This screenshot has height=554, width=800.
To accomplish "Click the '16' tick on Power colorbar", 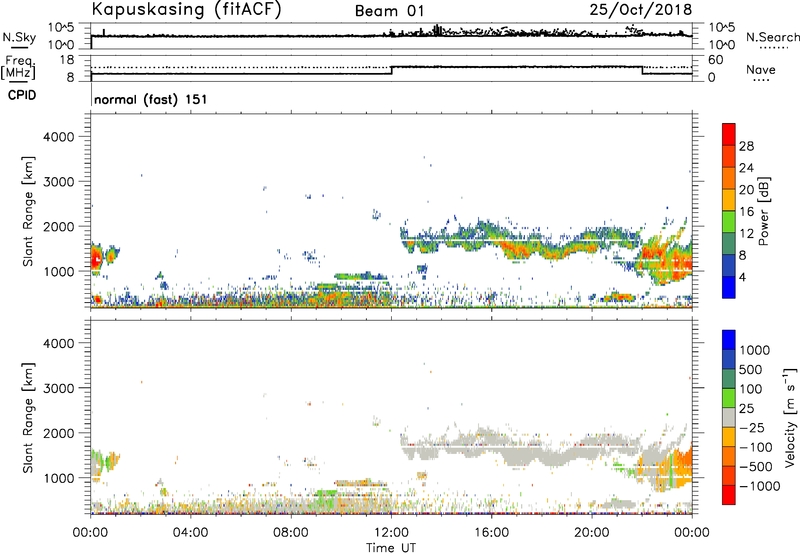I will coord(746,212).
